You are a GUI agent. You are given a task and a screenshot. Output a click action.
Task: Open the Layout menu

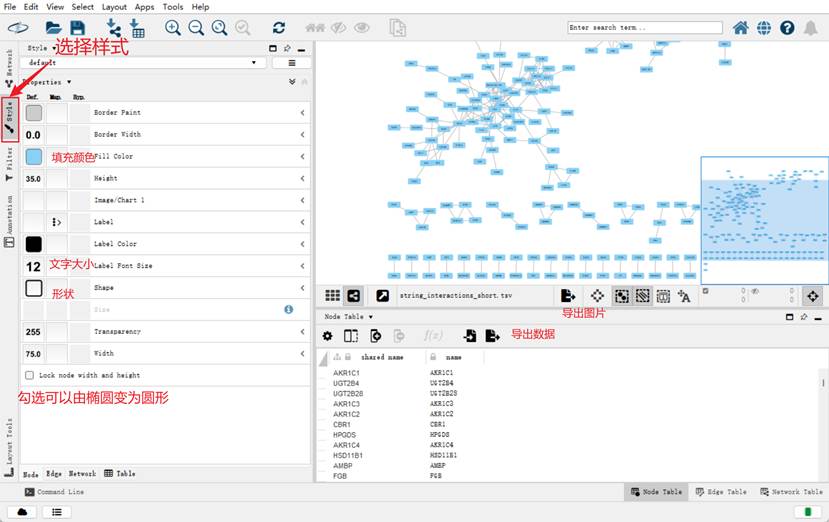pos(114,7)
